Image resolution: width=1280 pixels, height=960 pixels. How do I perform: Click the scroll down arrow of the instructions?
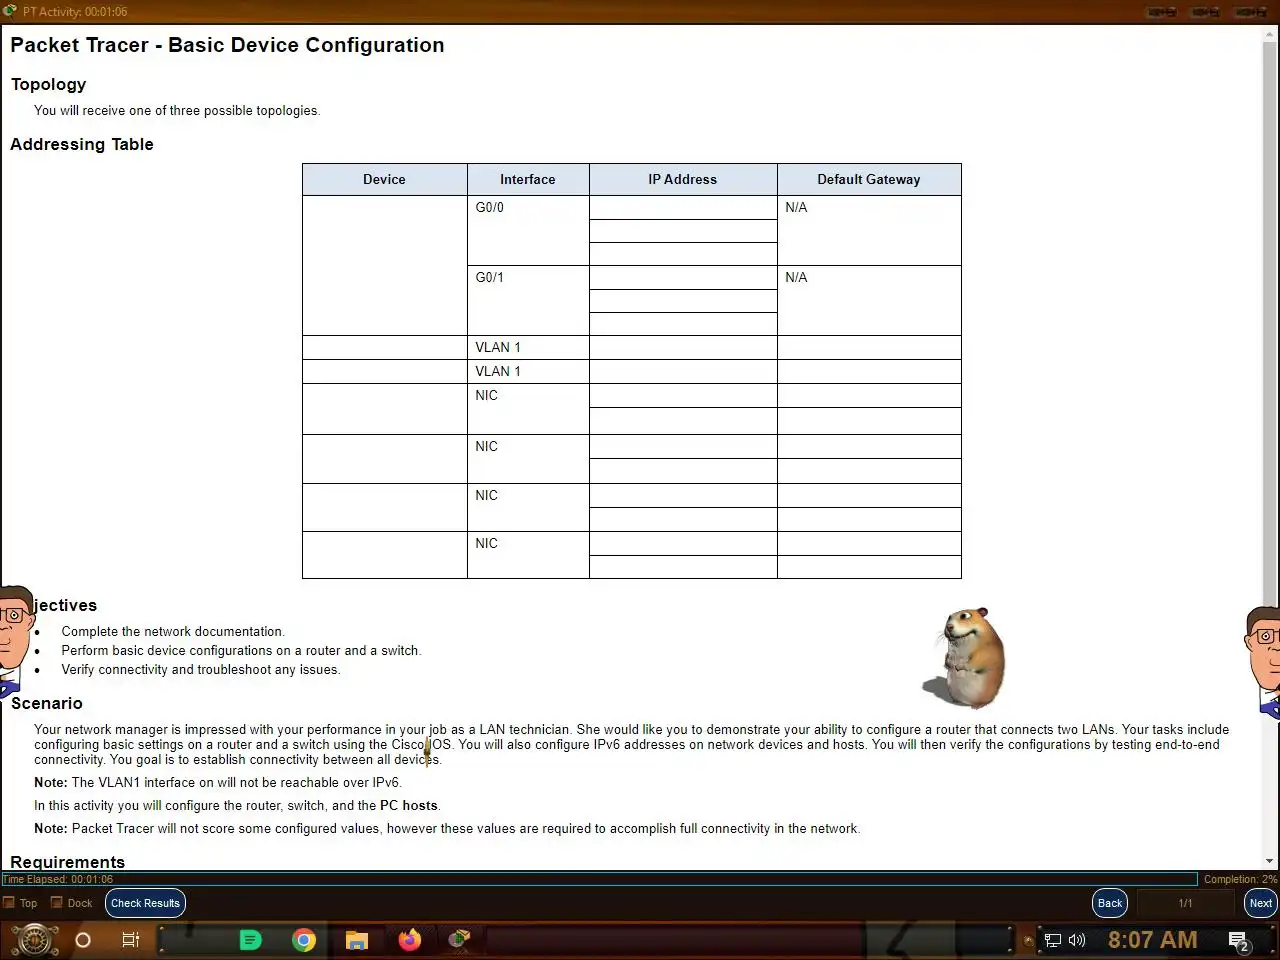click(x=1270, y=861)
